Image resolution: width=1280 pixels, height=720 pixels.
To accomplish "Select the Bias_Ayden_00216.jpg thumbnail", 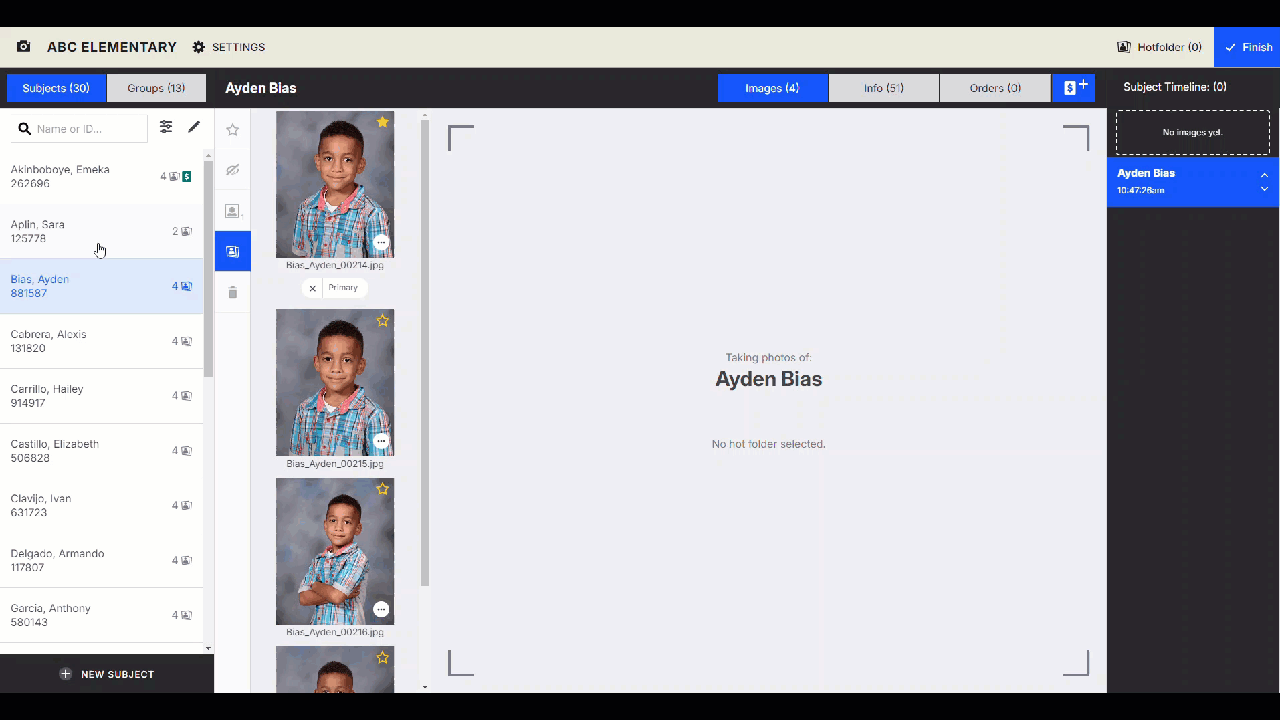I will click(x=335, y=551).
